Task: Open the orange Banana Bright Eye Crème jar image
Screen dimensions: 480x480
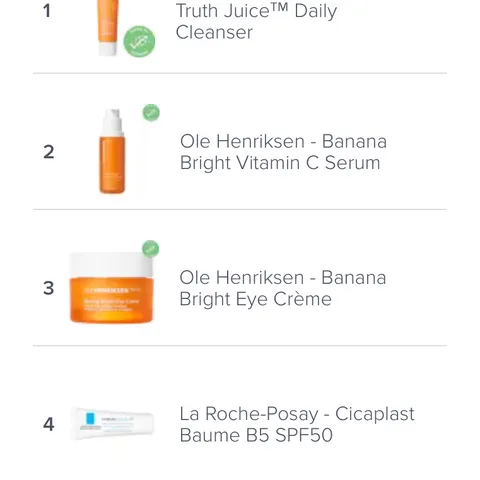Action: [x=111, y=287]
